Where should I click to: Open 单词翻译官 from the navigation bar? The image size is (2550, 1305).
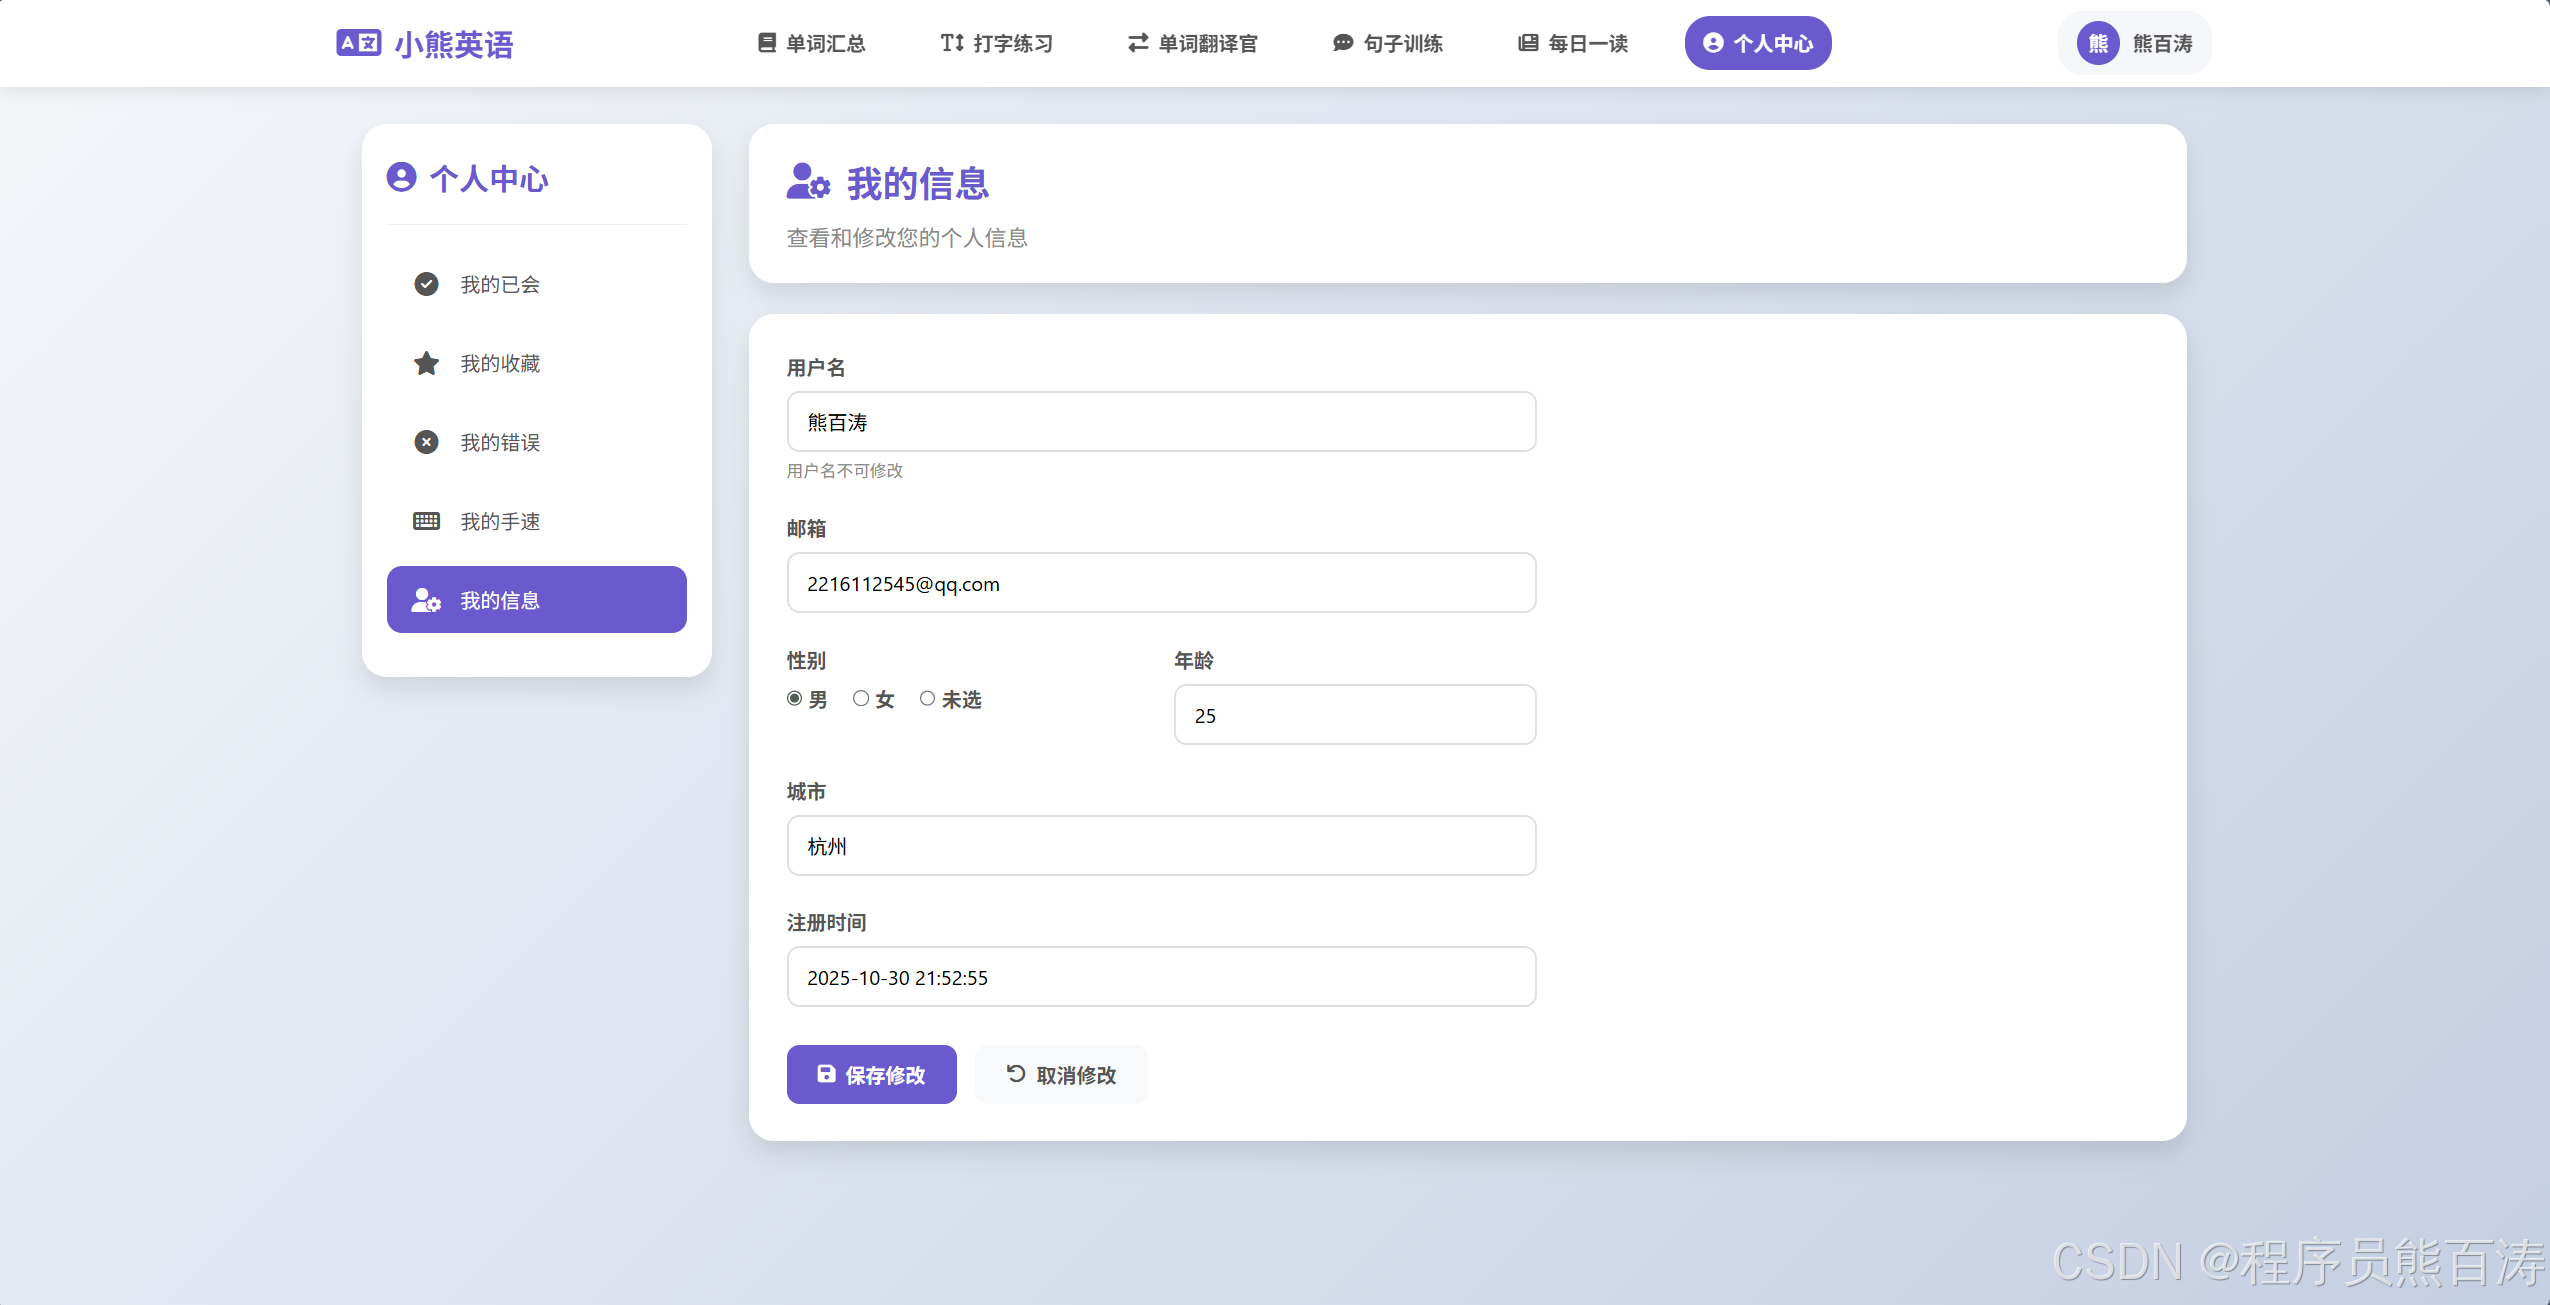pos(1192,43)
